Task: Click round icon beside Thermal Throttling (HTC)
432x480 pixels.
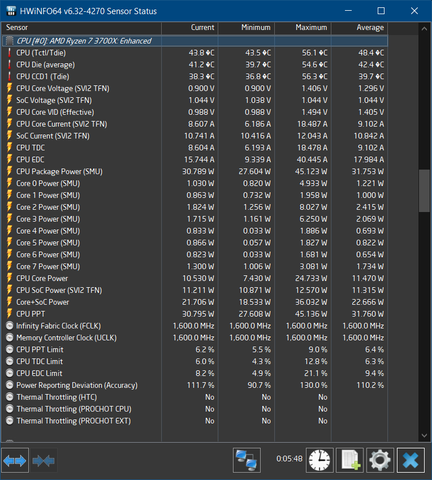Action: point(10,397)
